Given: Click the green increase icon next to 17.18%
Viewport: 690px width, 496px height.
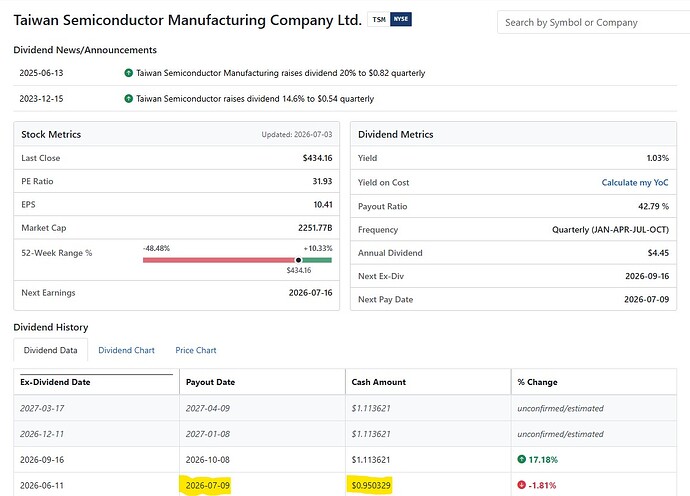Looking at the screenshot, I should [521, 459].
